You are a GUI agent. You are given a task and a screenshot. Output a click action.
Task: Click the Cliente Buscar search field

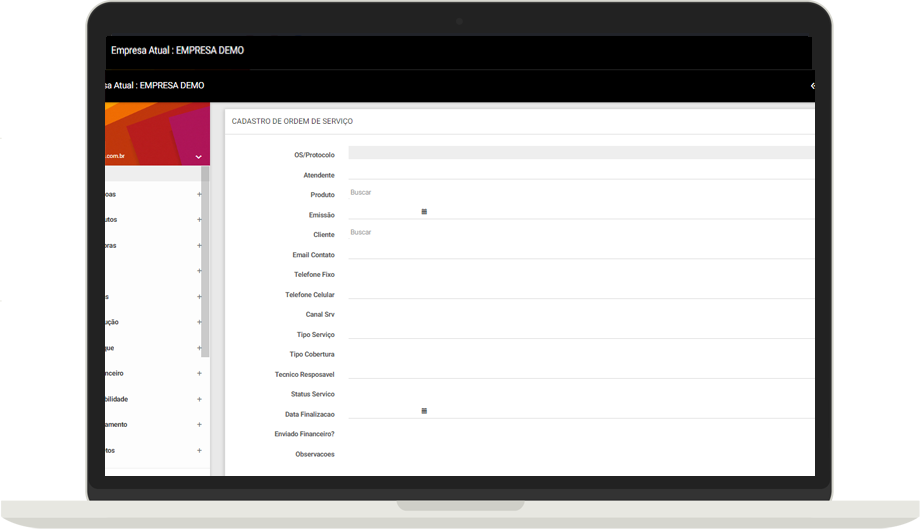[581, 232]
